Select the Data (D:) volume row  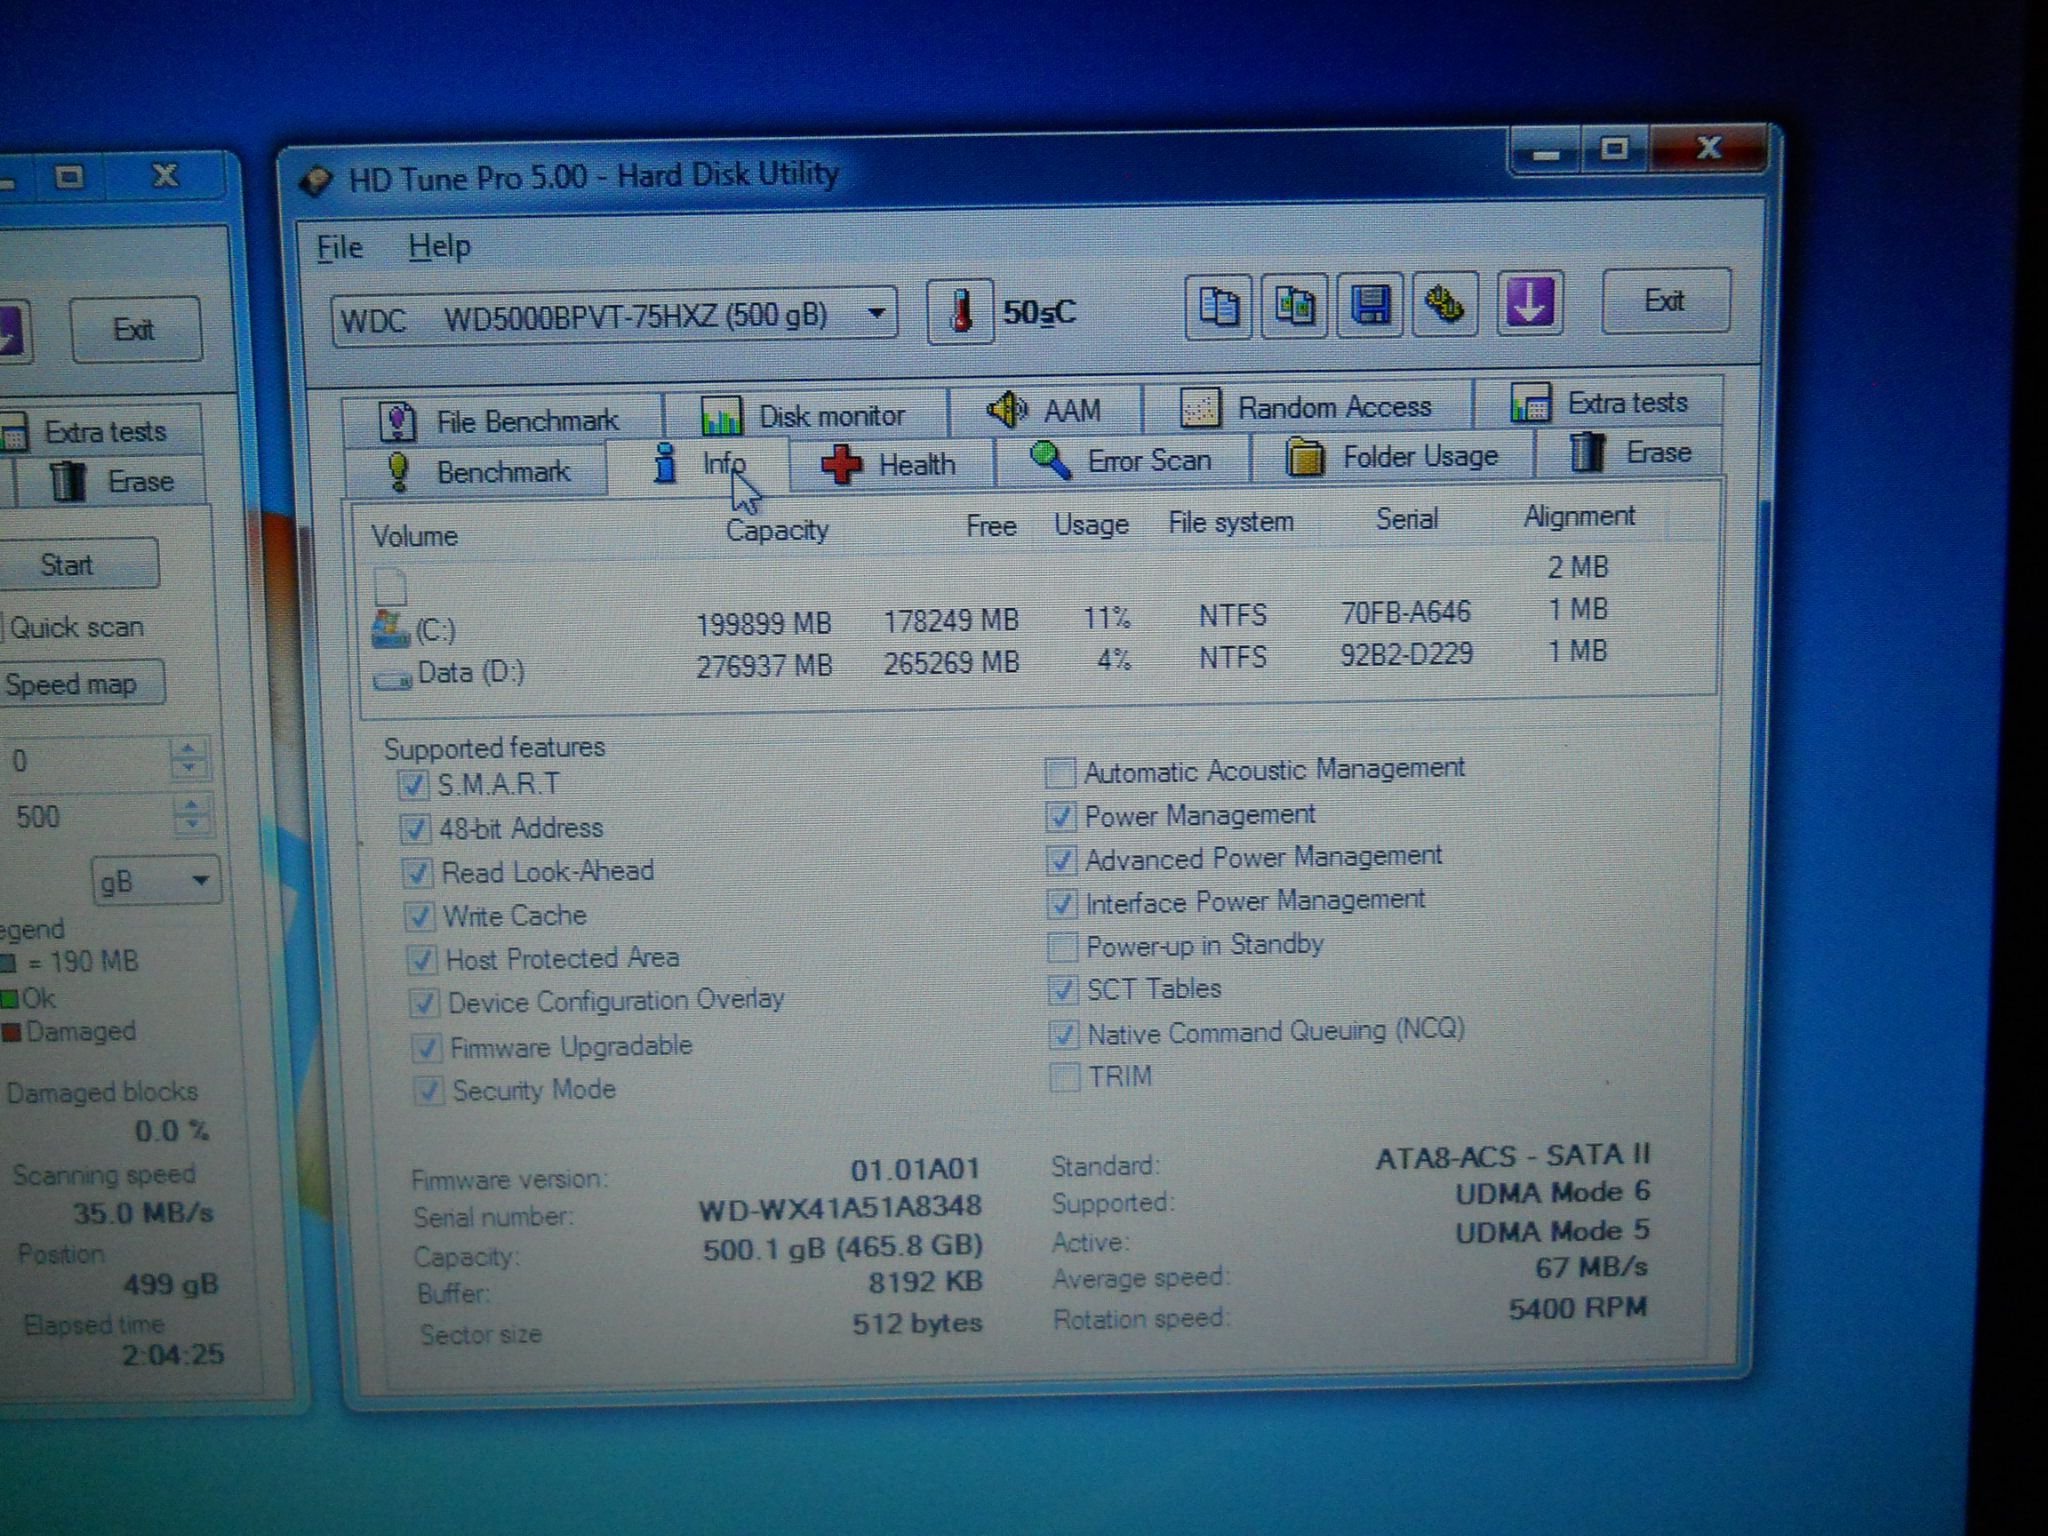[x=470, y=673]
